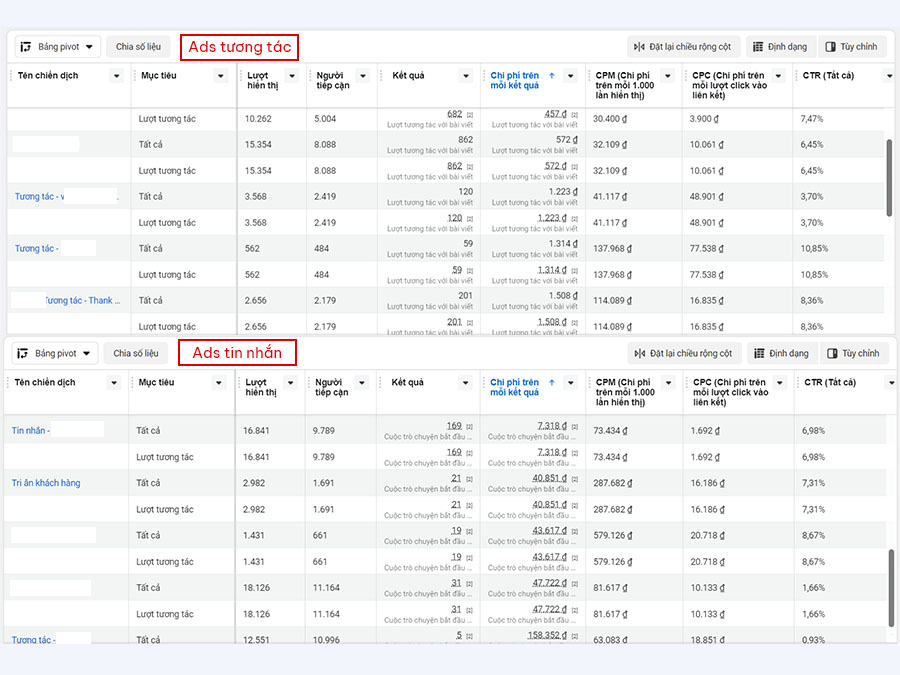Viewport: 900px width, 675px height.
Task: Click sort arrow on cost-per-result header, Ads tin nhắn table
Action: coord(552,383)
